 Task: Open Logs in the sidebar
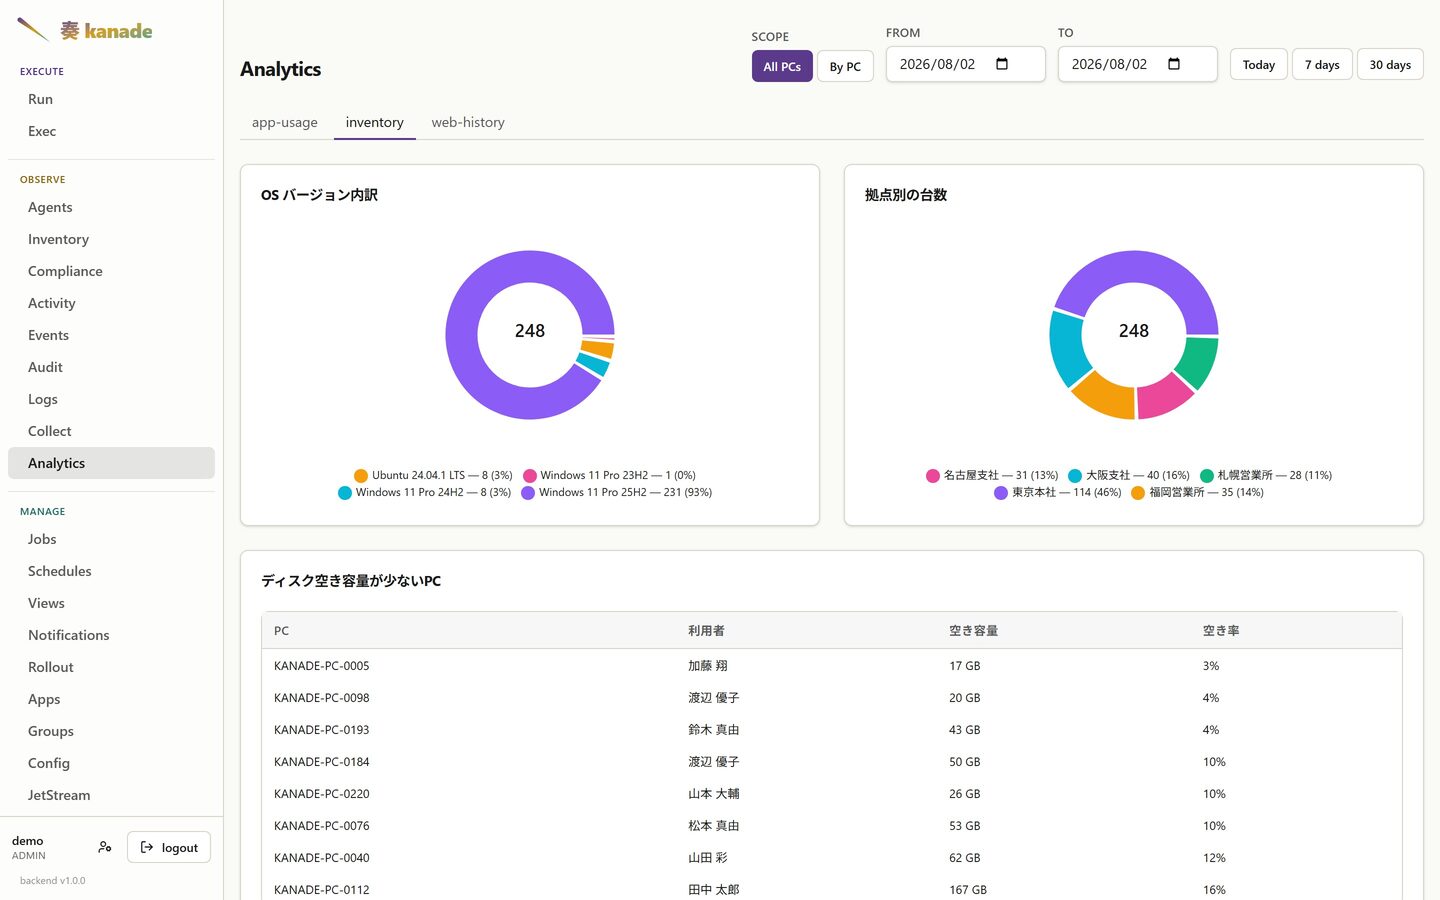click(111, 399)
